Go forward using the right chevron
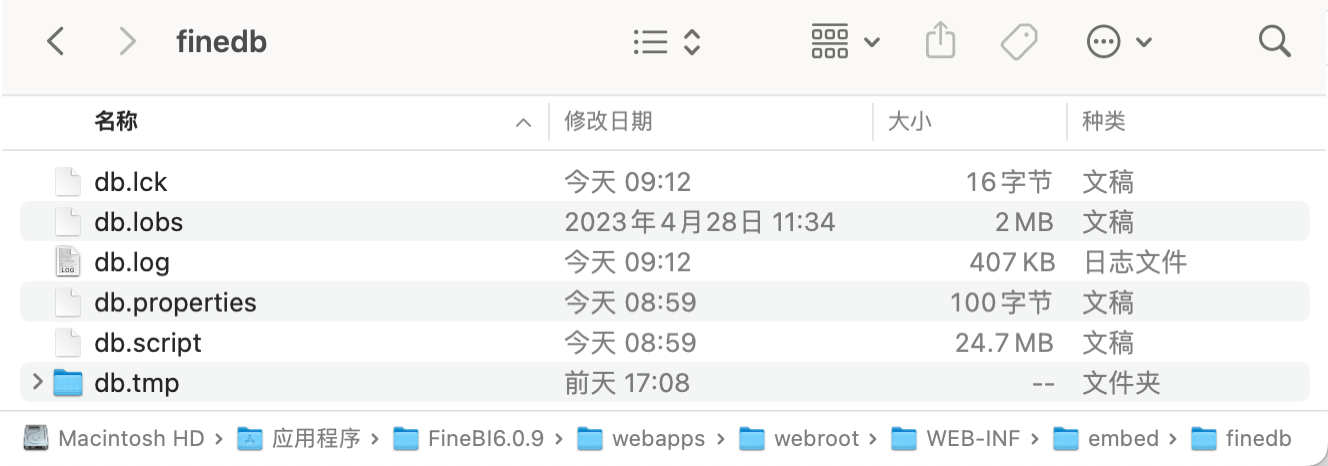1328x466 pixels. 127,41
